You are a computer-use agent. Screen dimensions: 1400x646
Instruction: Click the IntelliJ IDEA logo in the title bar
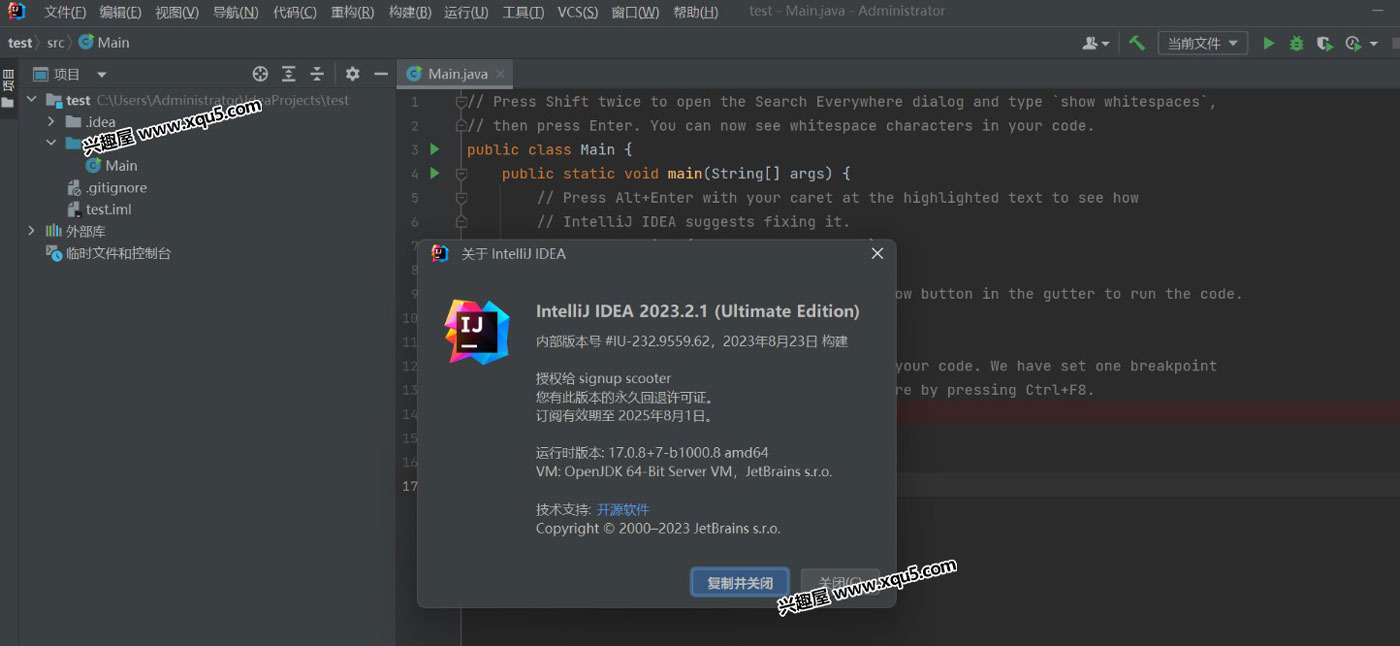click(16, 12)
